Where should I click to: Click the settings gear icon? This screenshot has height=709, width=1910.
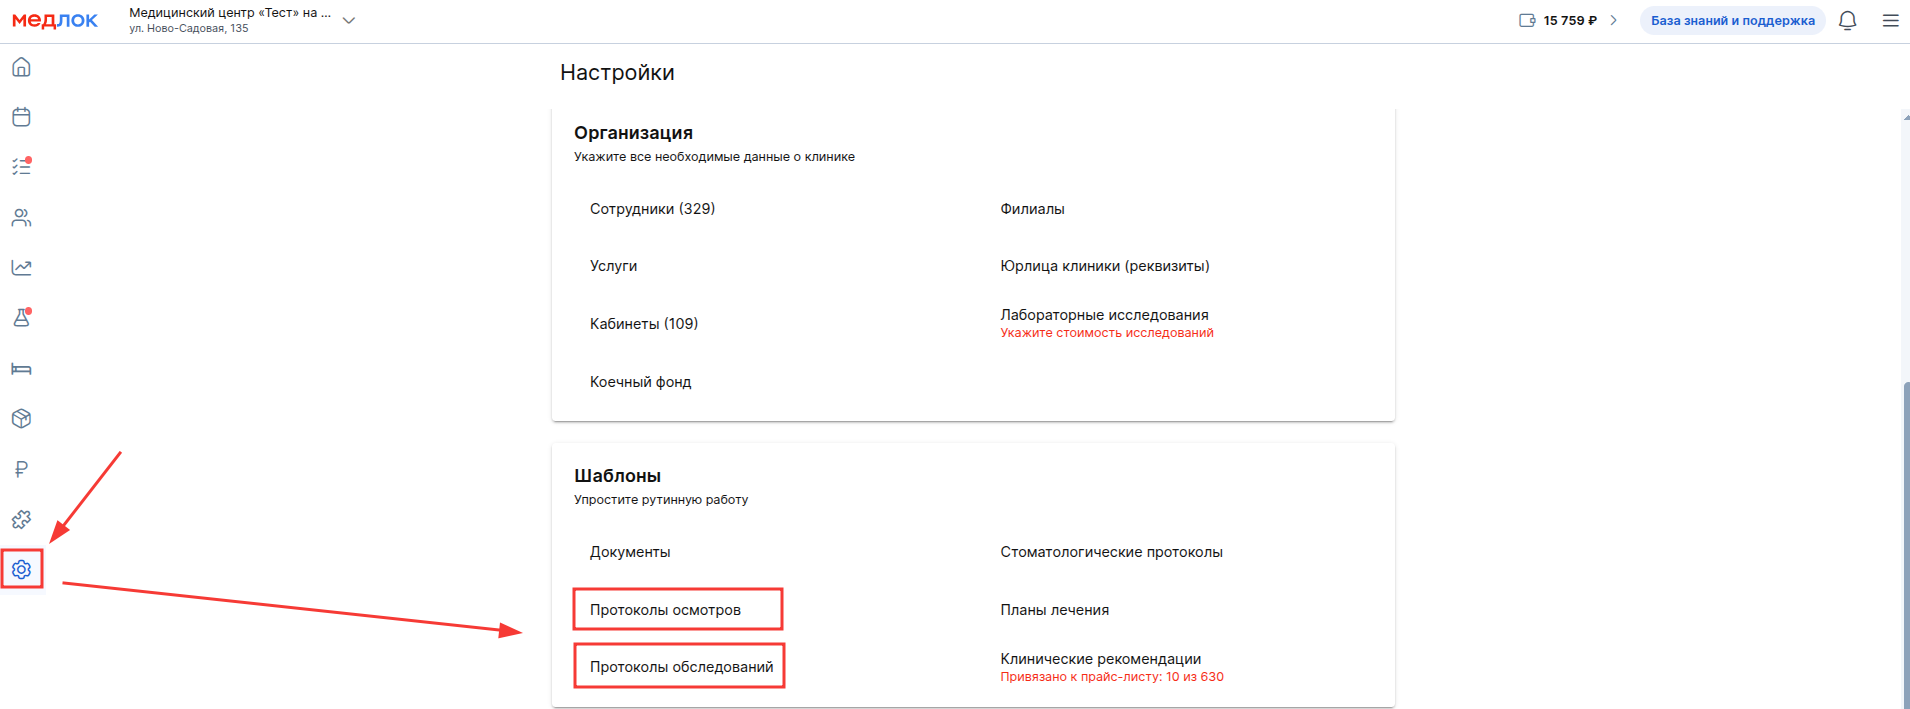21,570
